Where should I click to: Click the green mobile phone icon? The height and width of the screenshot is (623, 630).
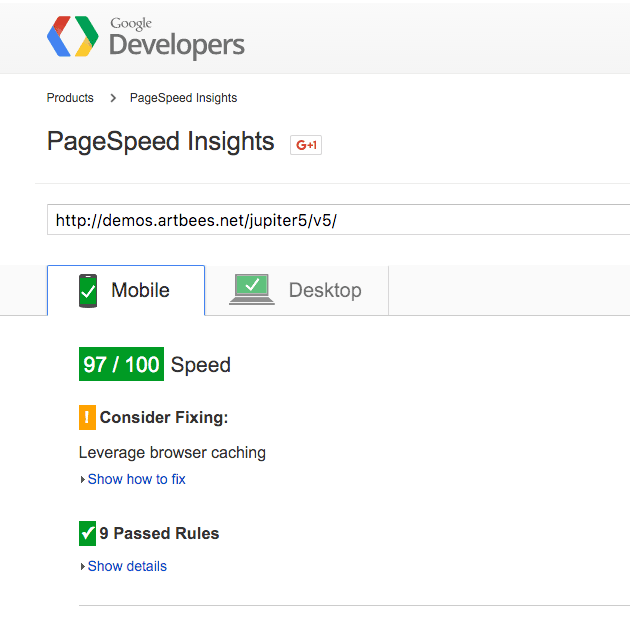pos(88,291)
